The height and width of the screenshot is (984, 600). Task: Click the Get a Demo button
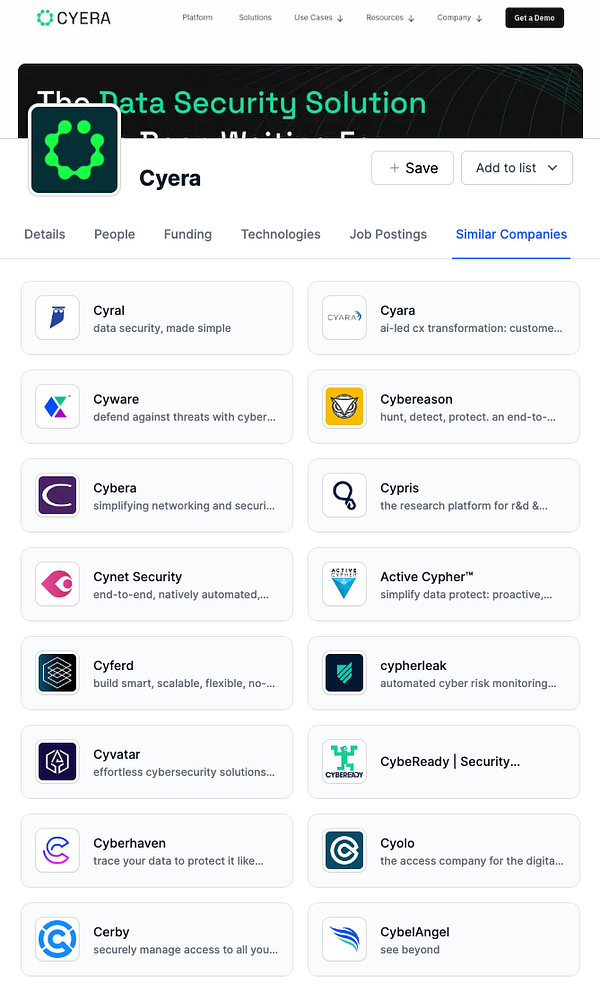point(535,18)
